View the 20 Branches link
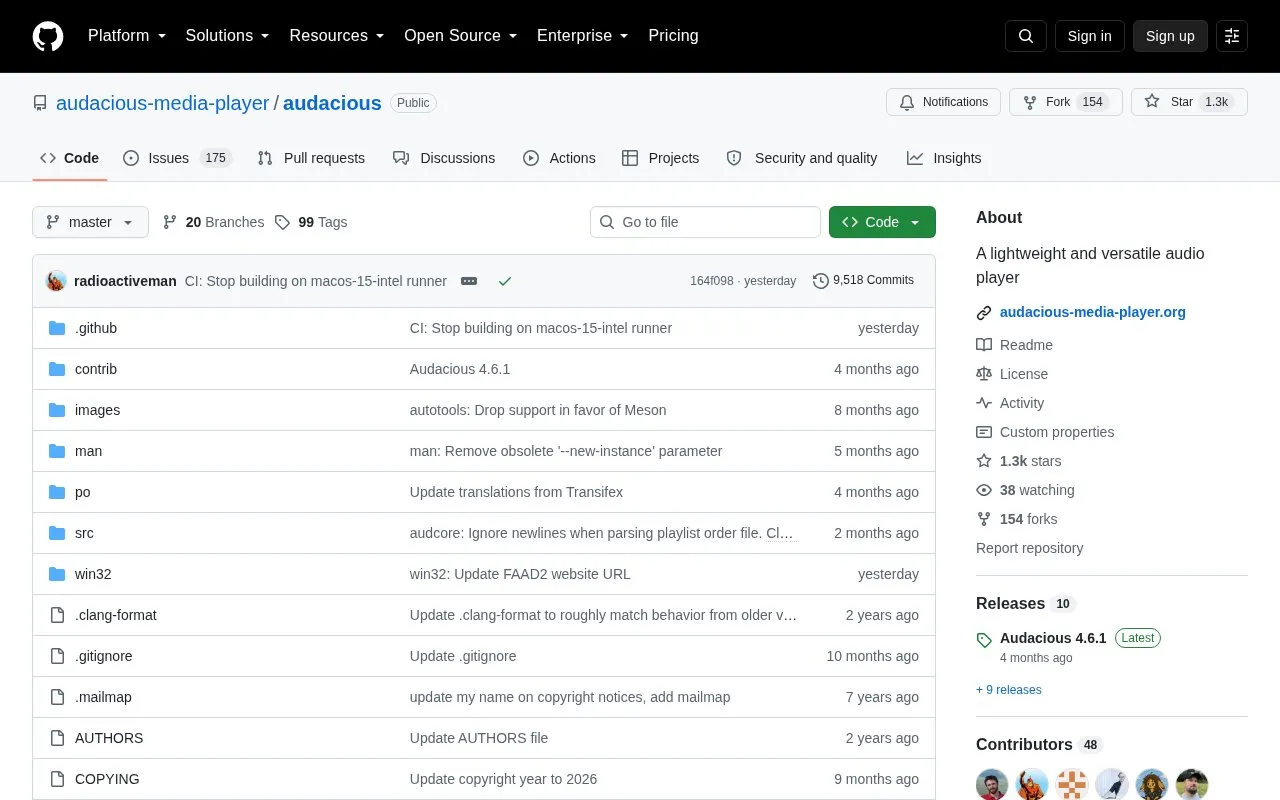Viewport: 1280px width, 800px height. pos(214,222)
